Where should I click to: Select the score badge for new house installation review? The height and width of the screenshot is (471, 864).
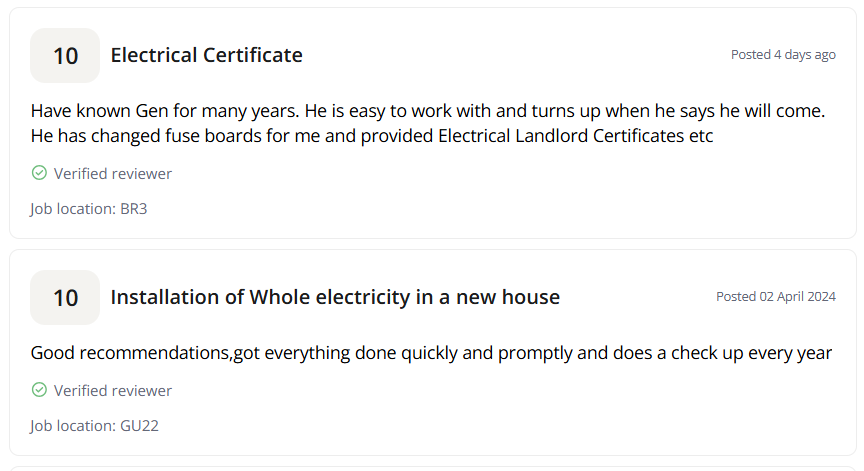coord(65,297)
